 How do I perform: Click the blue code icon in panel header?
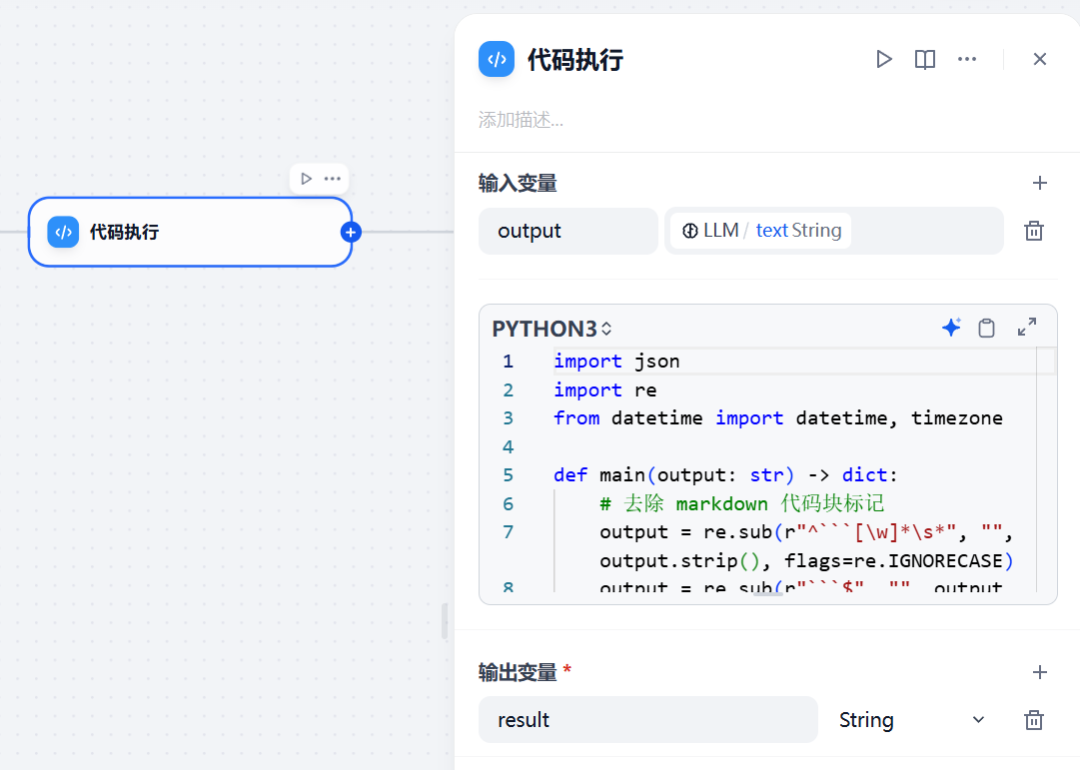tap(497, 59)
